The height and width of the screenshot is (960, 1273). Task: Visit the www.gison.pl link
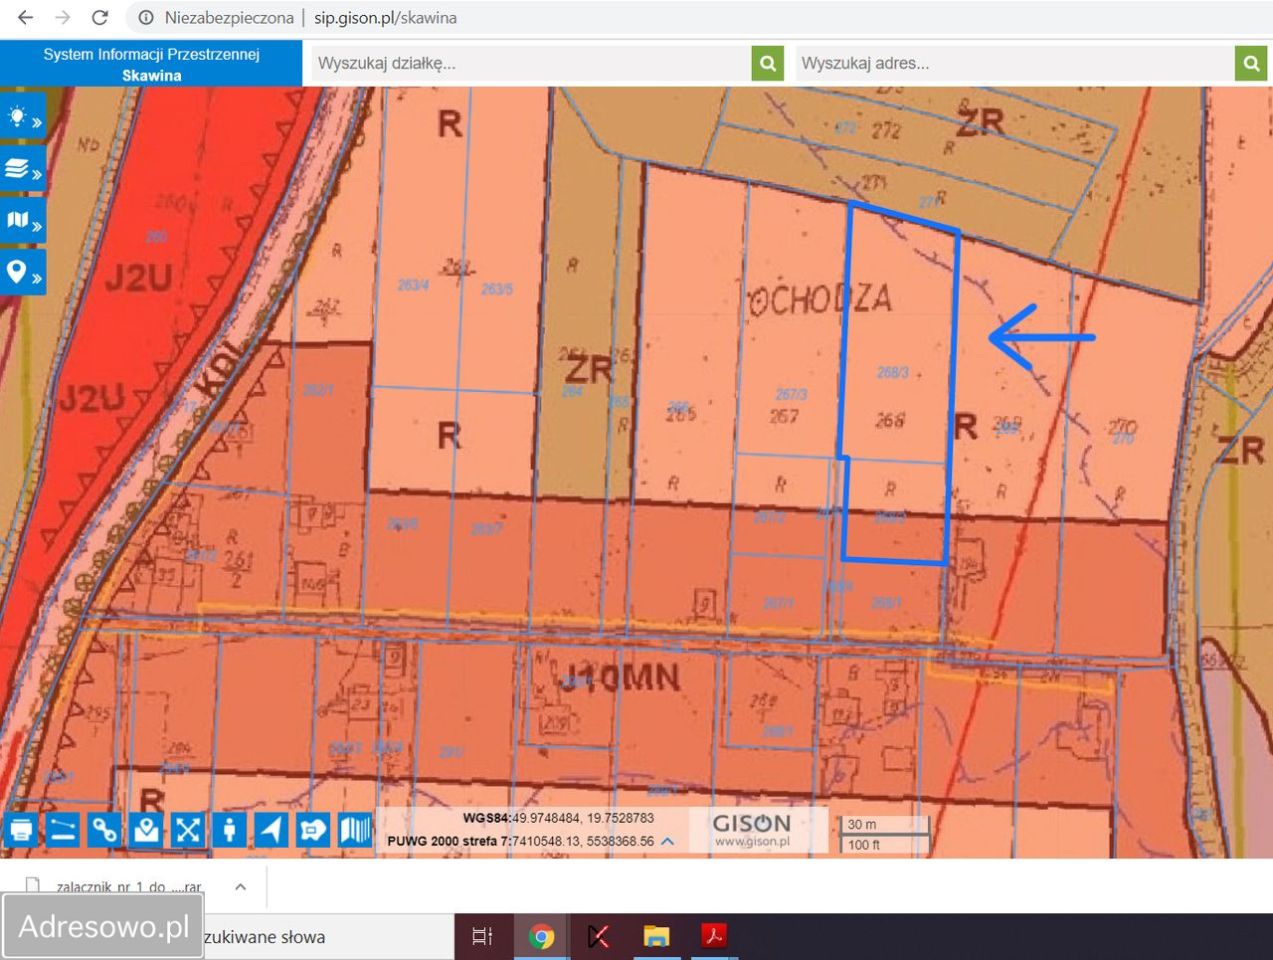[x=754, y=837]
